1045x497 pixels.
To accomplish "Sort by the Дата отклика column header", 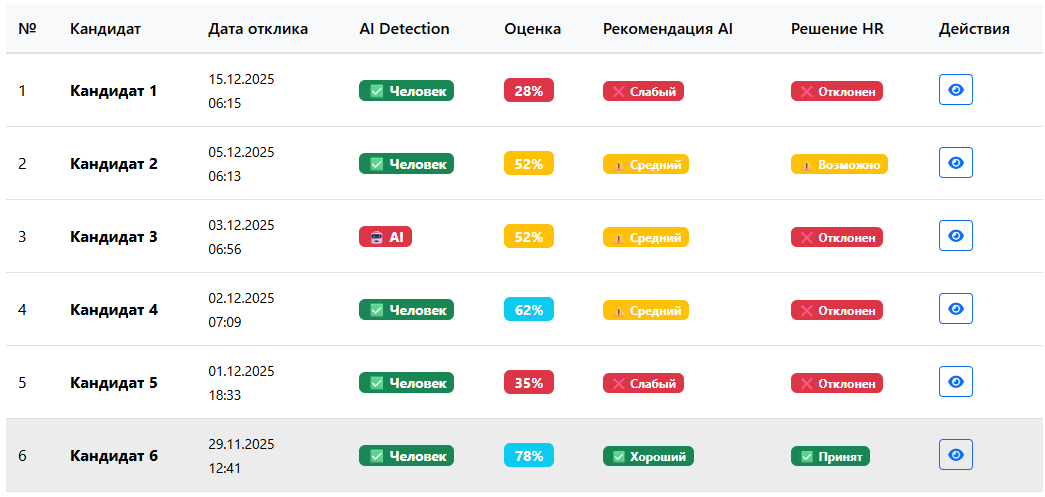I will (x=258, y=29).
